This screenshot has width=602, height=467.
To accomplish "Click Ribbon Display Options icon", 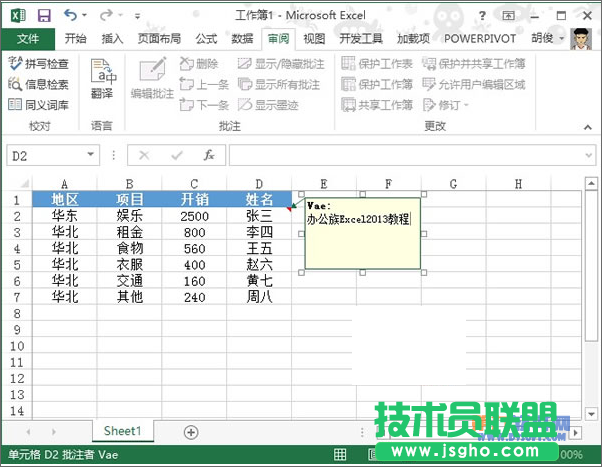I will pyautogui.click(x=509, y=16).
